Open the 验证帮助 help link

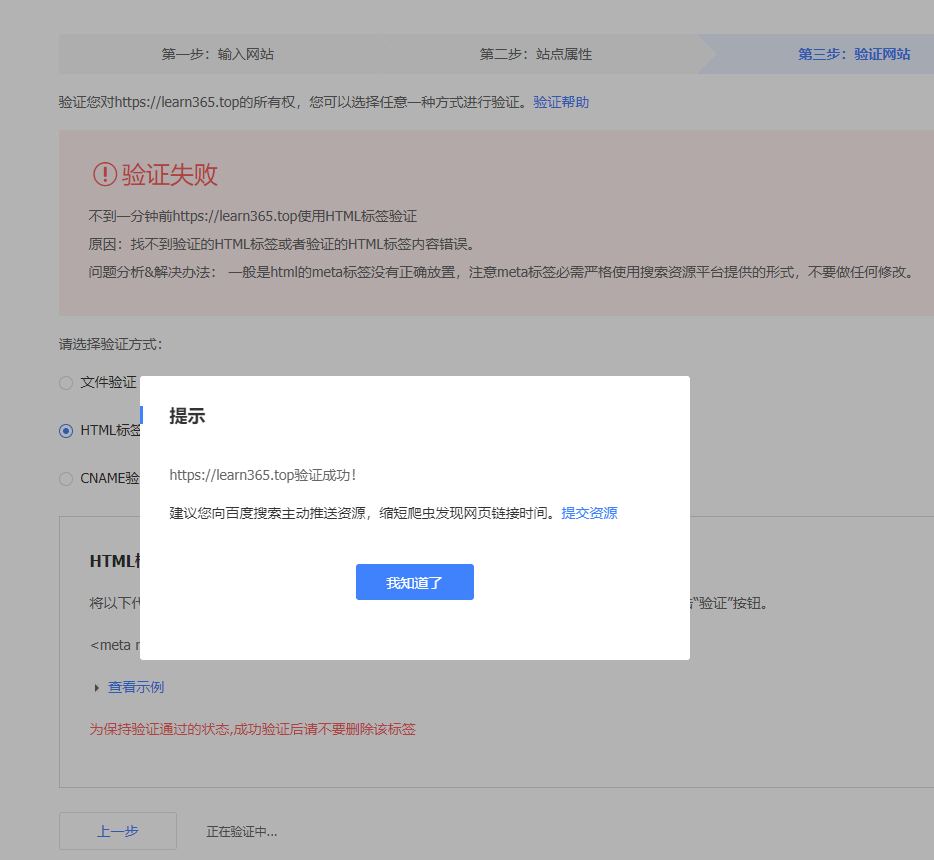point(561,102)
